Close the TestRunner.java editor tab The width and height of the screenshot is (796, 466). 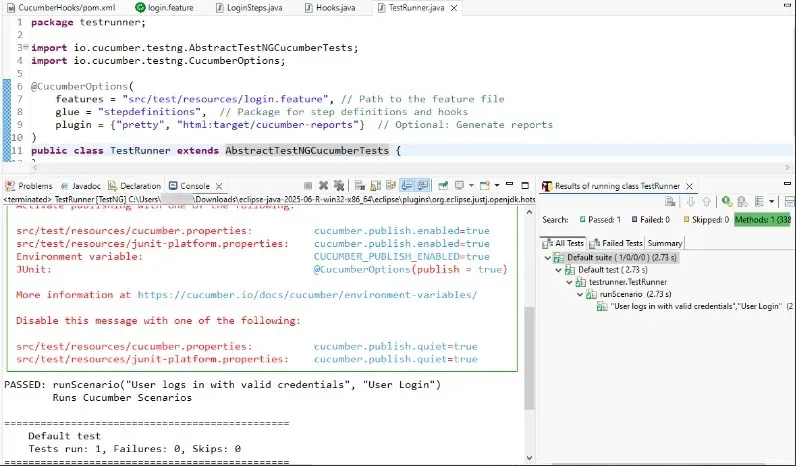pyautogui.click(x=454, y=8)
